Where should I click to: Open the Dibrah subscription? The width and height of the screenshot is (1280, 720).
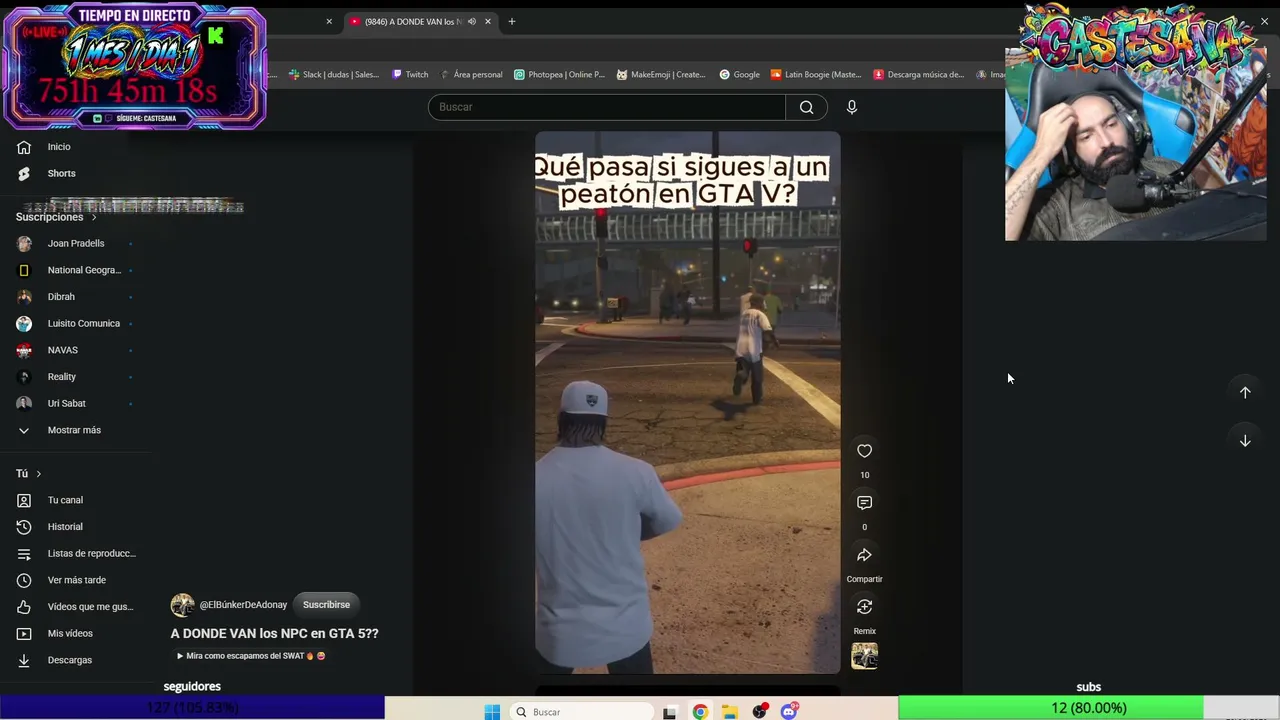(61, 297)
